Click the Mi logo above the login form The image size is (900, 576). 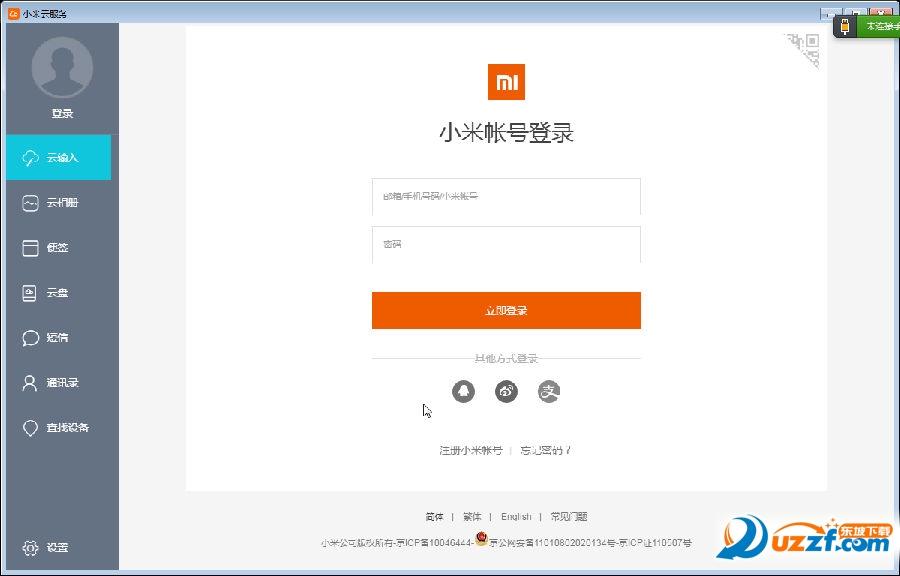[x=506, y=83]
